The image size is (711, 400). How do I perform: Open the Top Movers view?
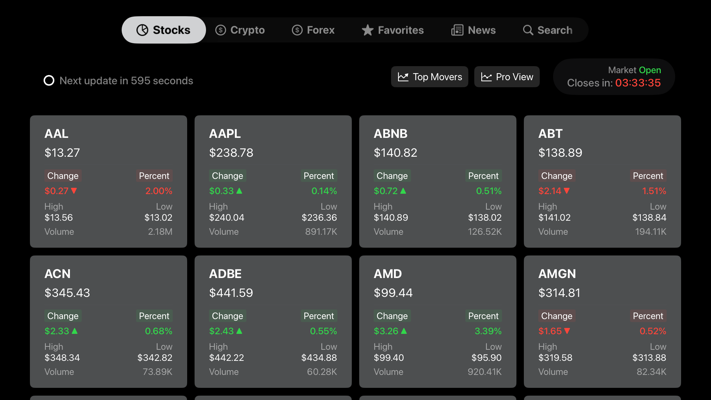(x=429, y=77)
